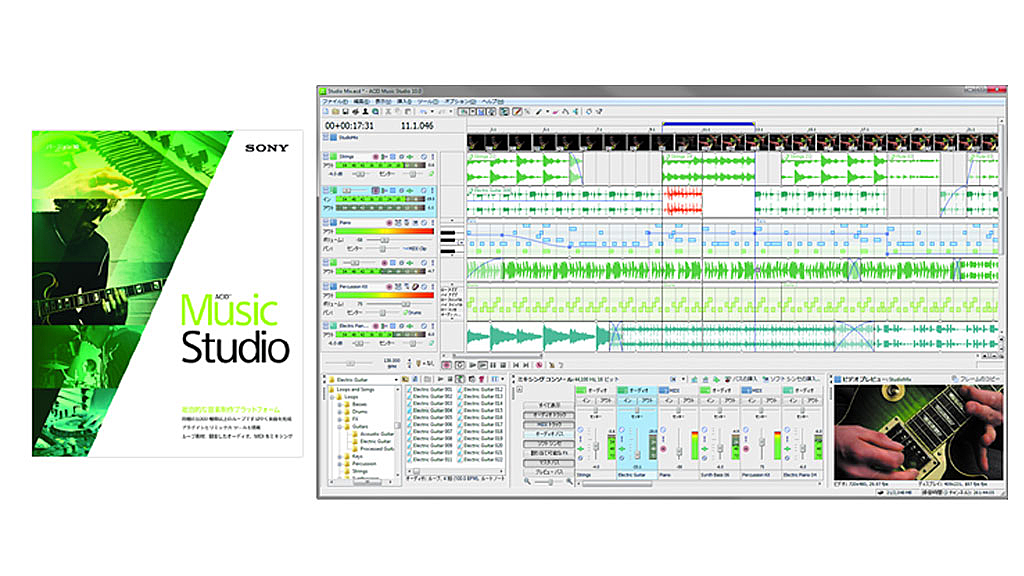Collapse the Guitars folder in Explorer tree
Image resolution: width=1024 pixels, height=576 pixels.
pos(340,426)
